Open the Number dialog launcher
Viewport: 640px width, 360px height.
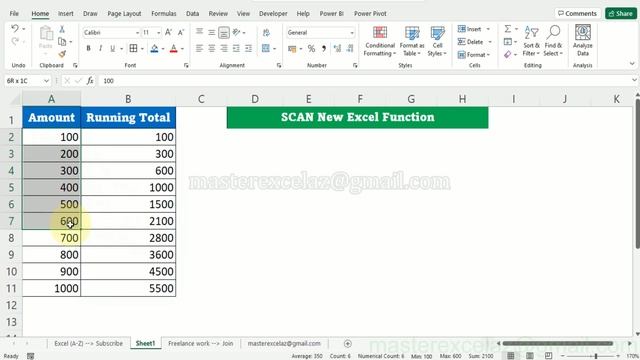[355, 65]
